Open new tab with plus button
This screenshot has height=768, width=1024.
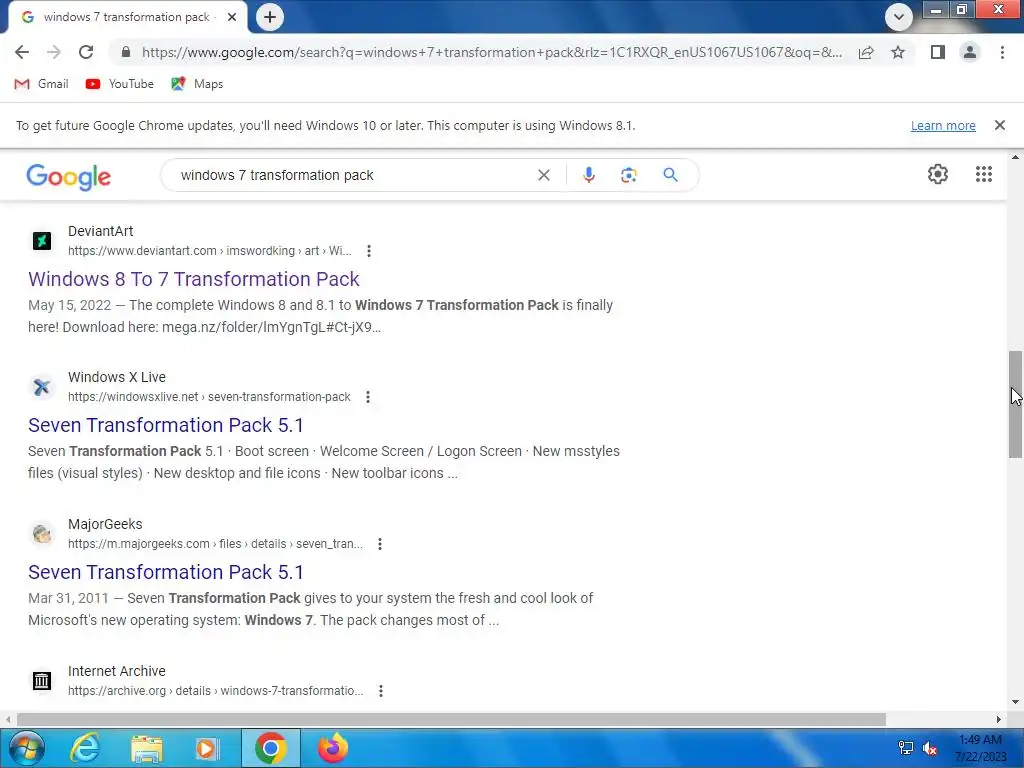click(x=270, y=17)
